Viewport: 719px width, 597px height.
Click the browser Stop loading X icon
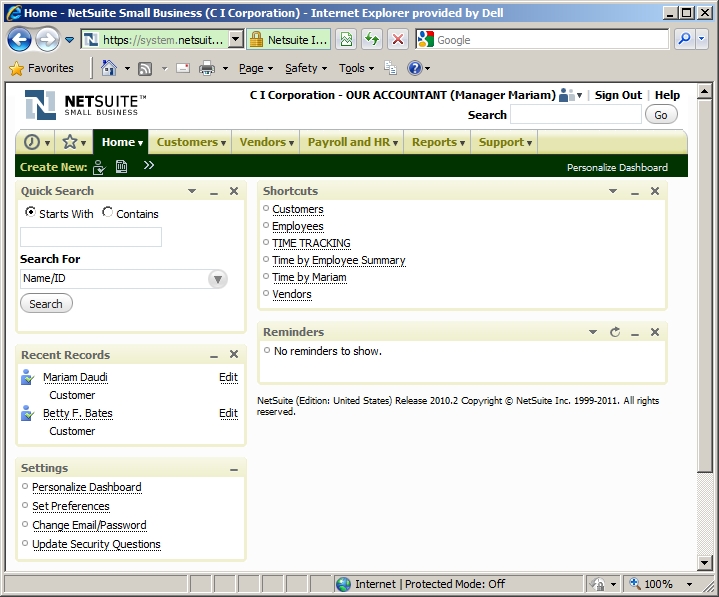point(398,40)
